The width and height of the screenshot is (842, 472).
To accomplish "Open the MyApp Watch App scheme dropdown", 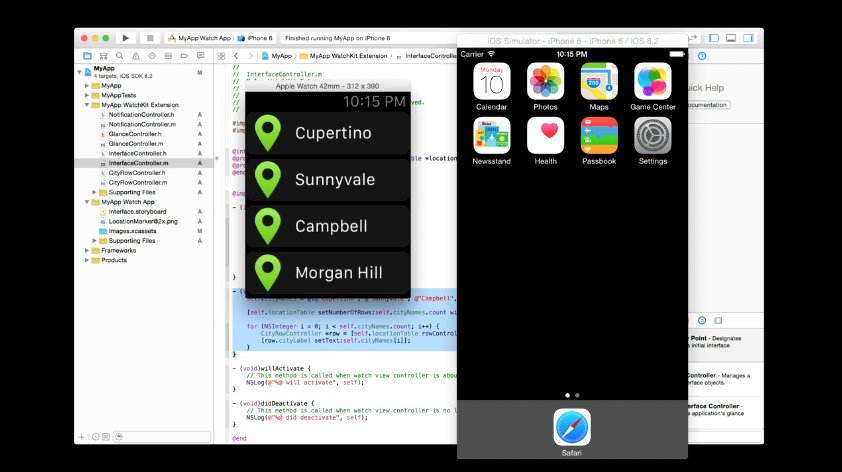I will pos(203,38).
